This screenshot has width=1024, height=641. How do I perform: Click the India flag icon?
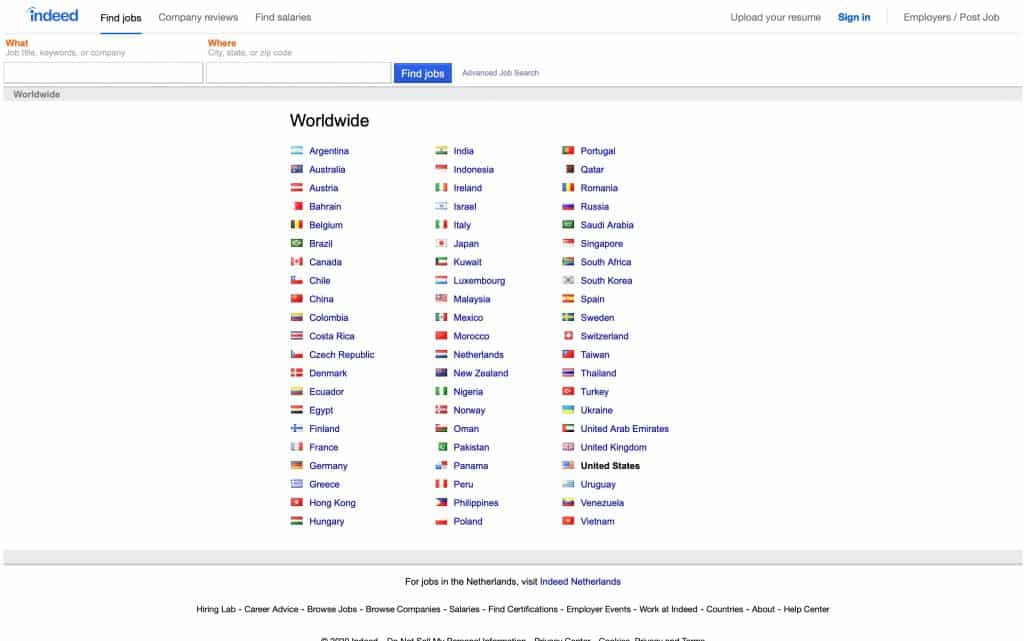pos(440,150)
